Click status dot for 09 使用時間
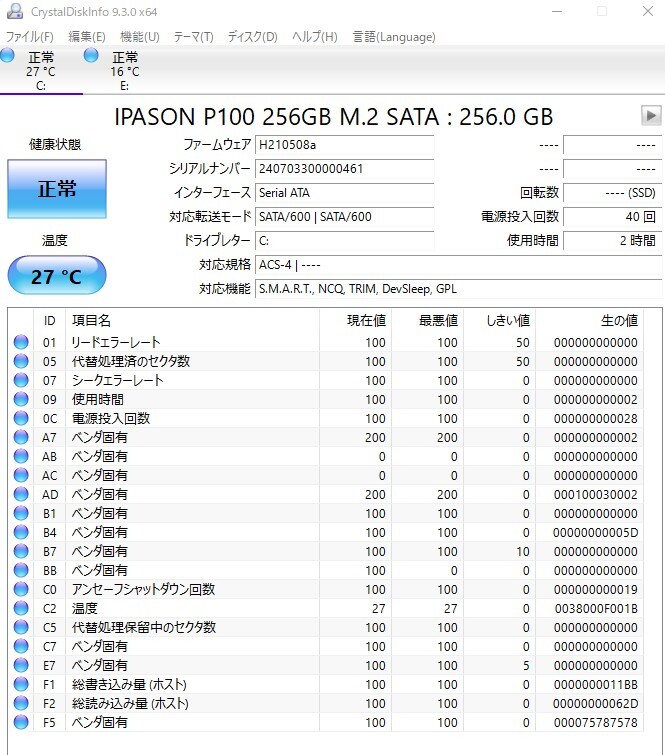The width and height of the screenshot is (665, 755). tap(21, 399)
